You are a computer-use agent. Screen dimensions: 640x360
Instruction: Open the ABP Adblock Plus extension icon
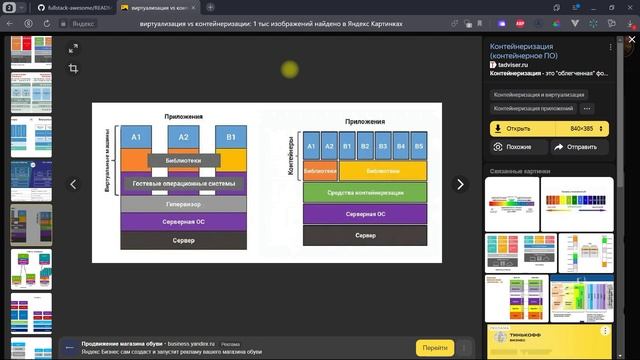[x=520, y=24]
